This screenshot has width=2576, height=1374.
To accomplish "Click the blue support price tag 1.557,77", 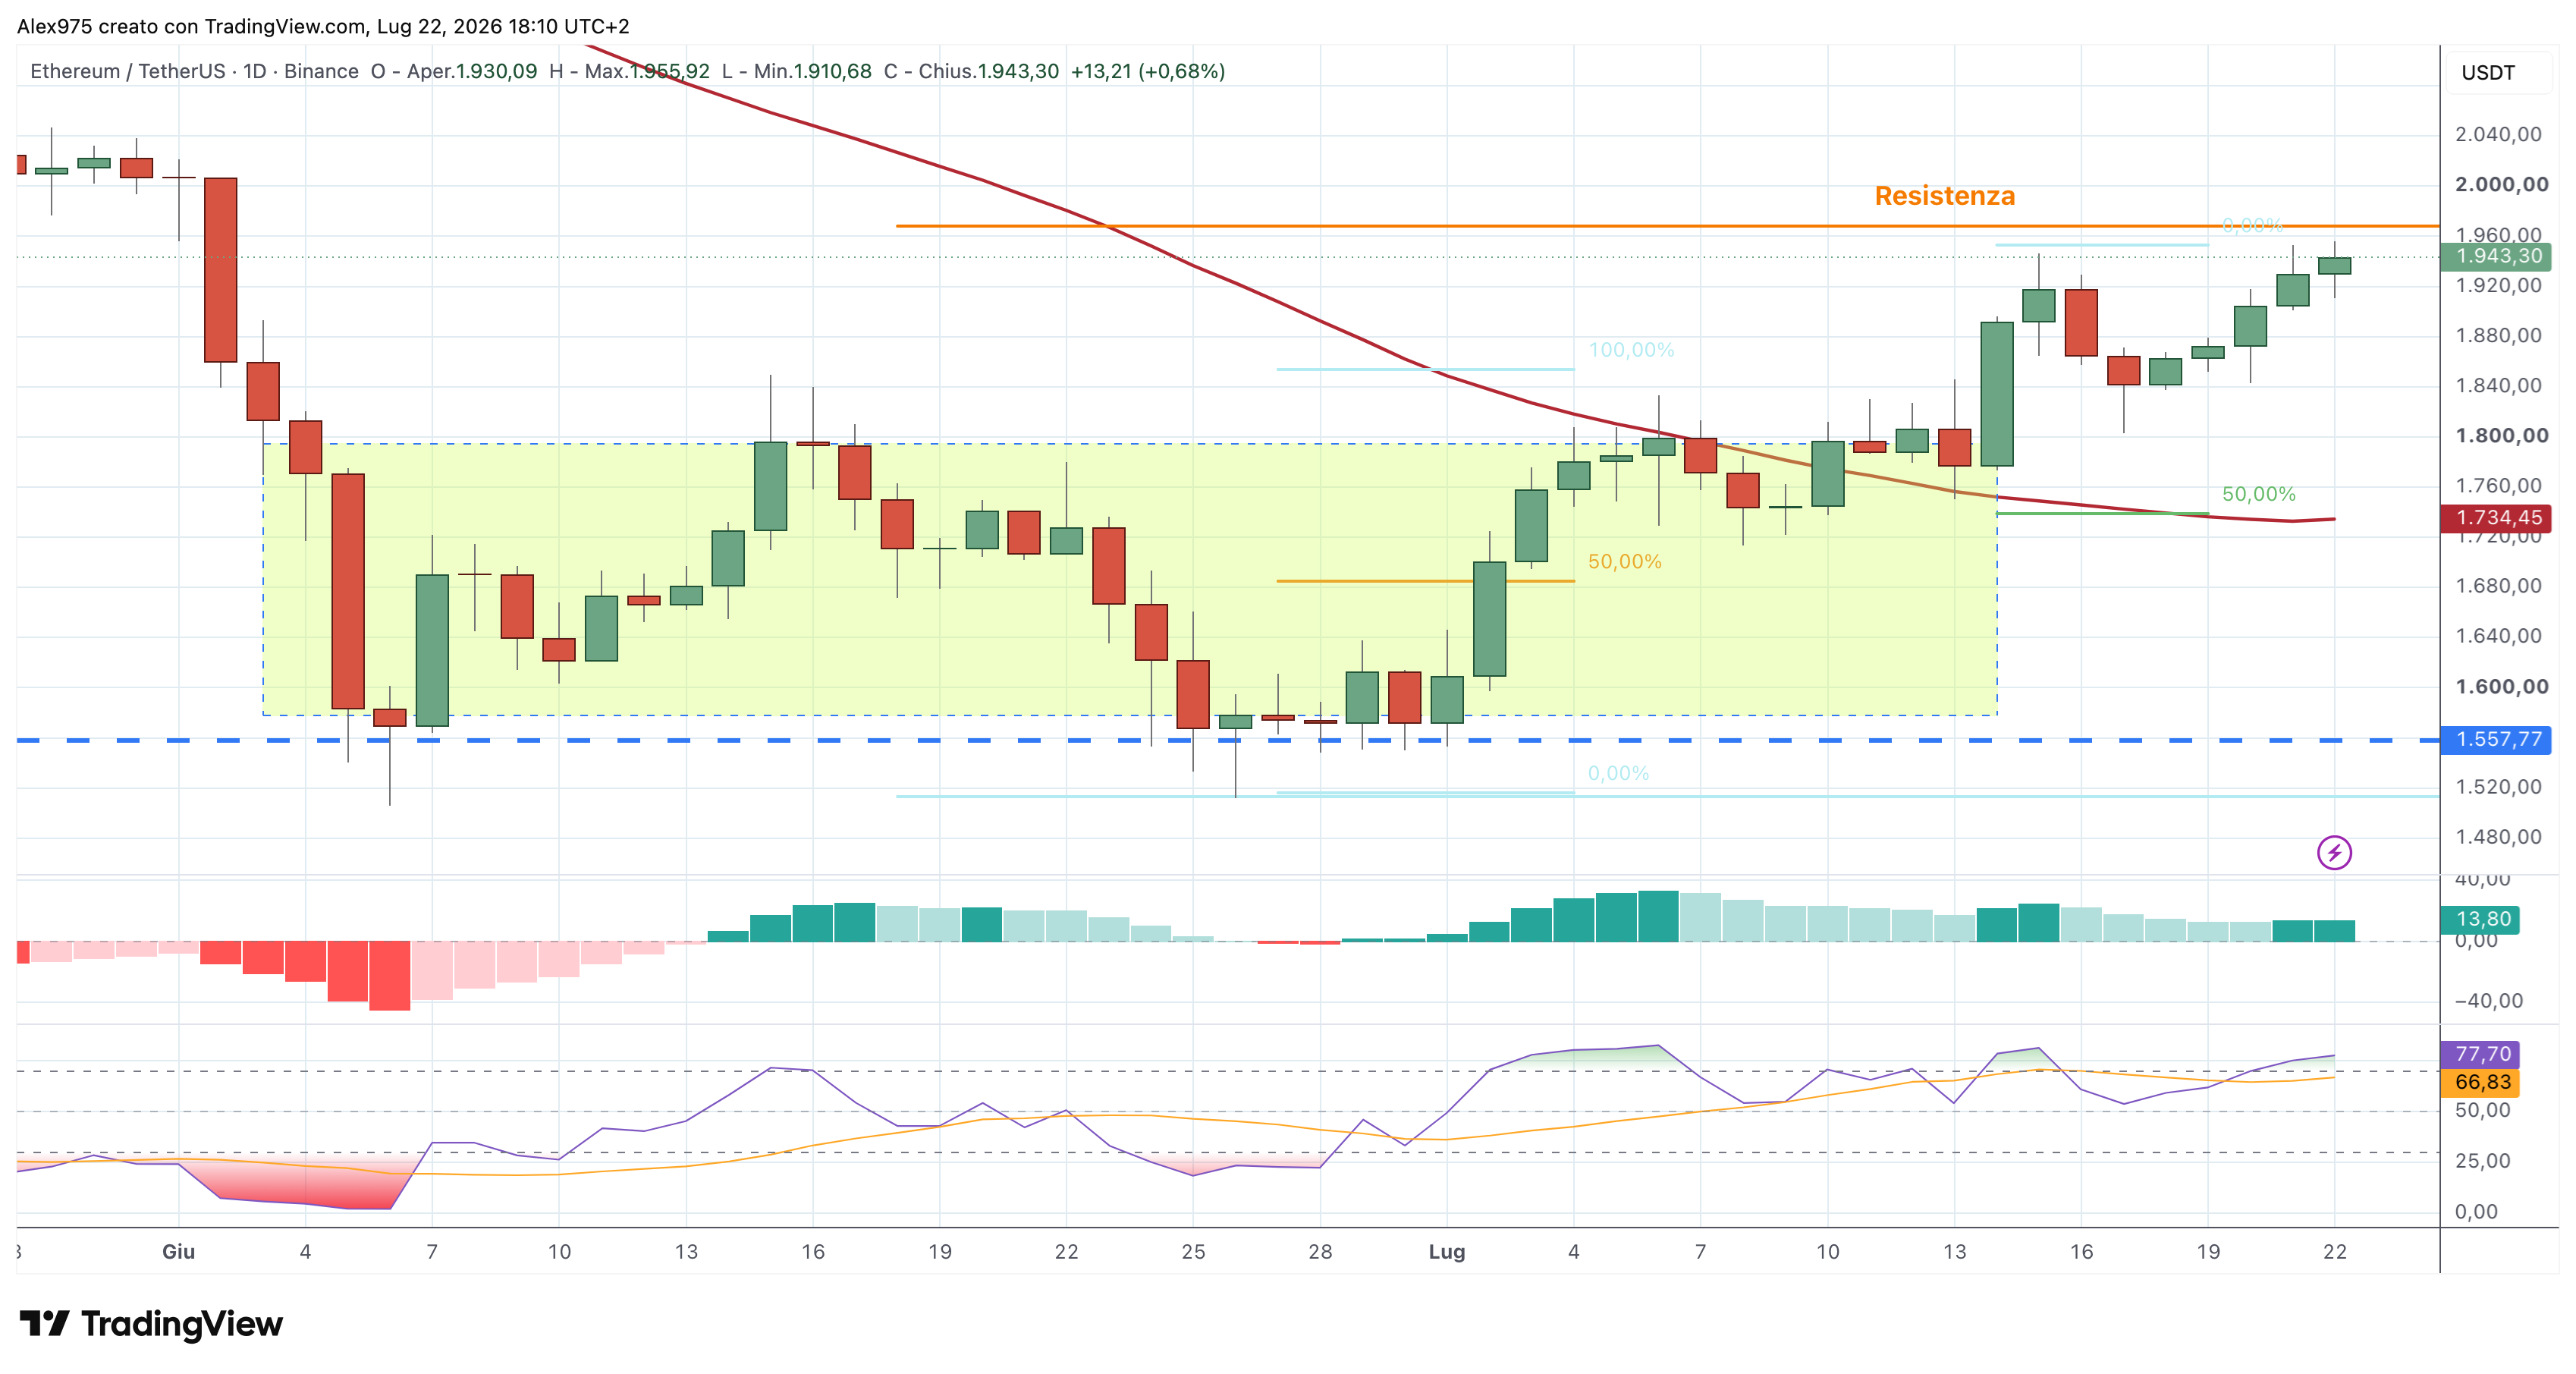I will click(x=2497, y=740).
